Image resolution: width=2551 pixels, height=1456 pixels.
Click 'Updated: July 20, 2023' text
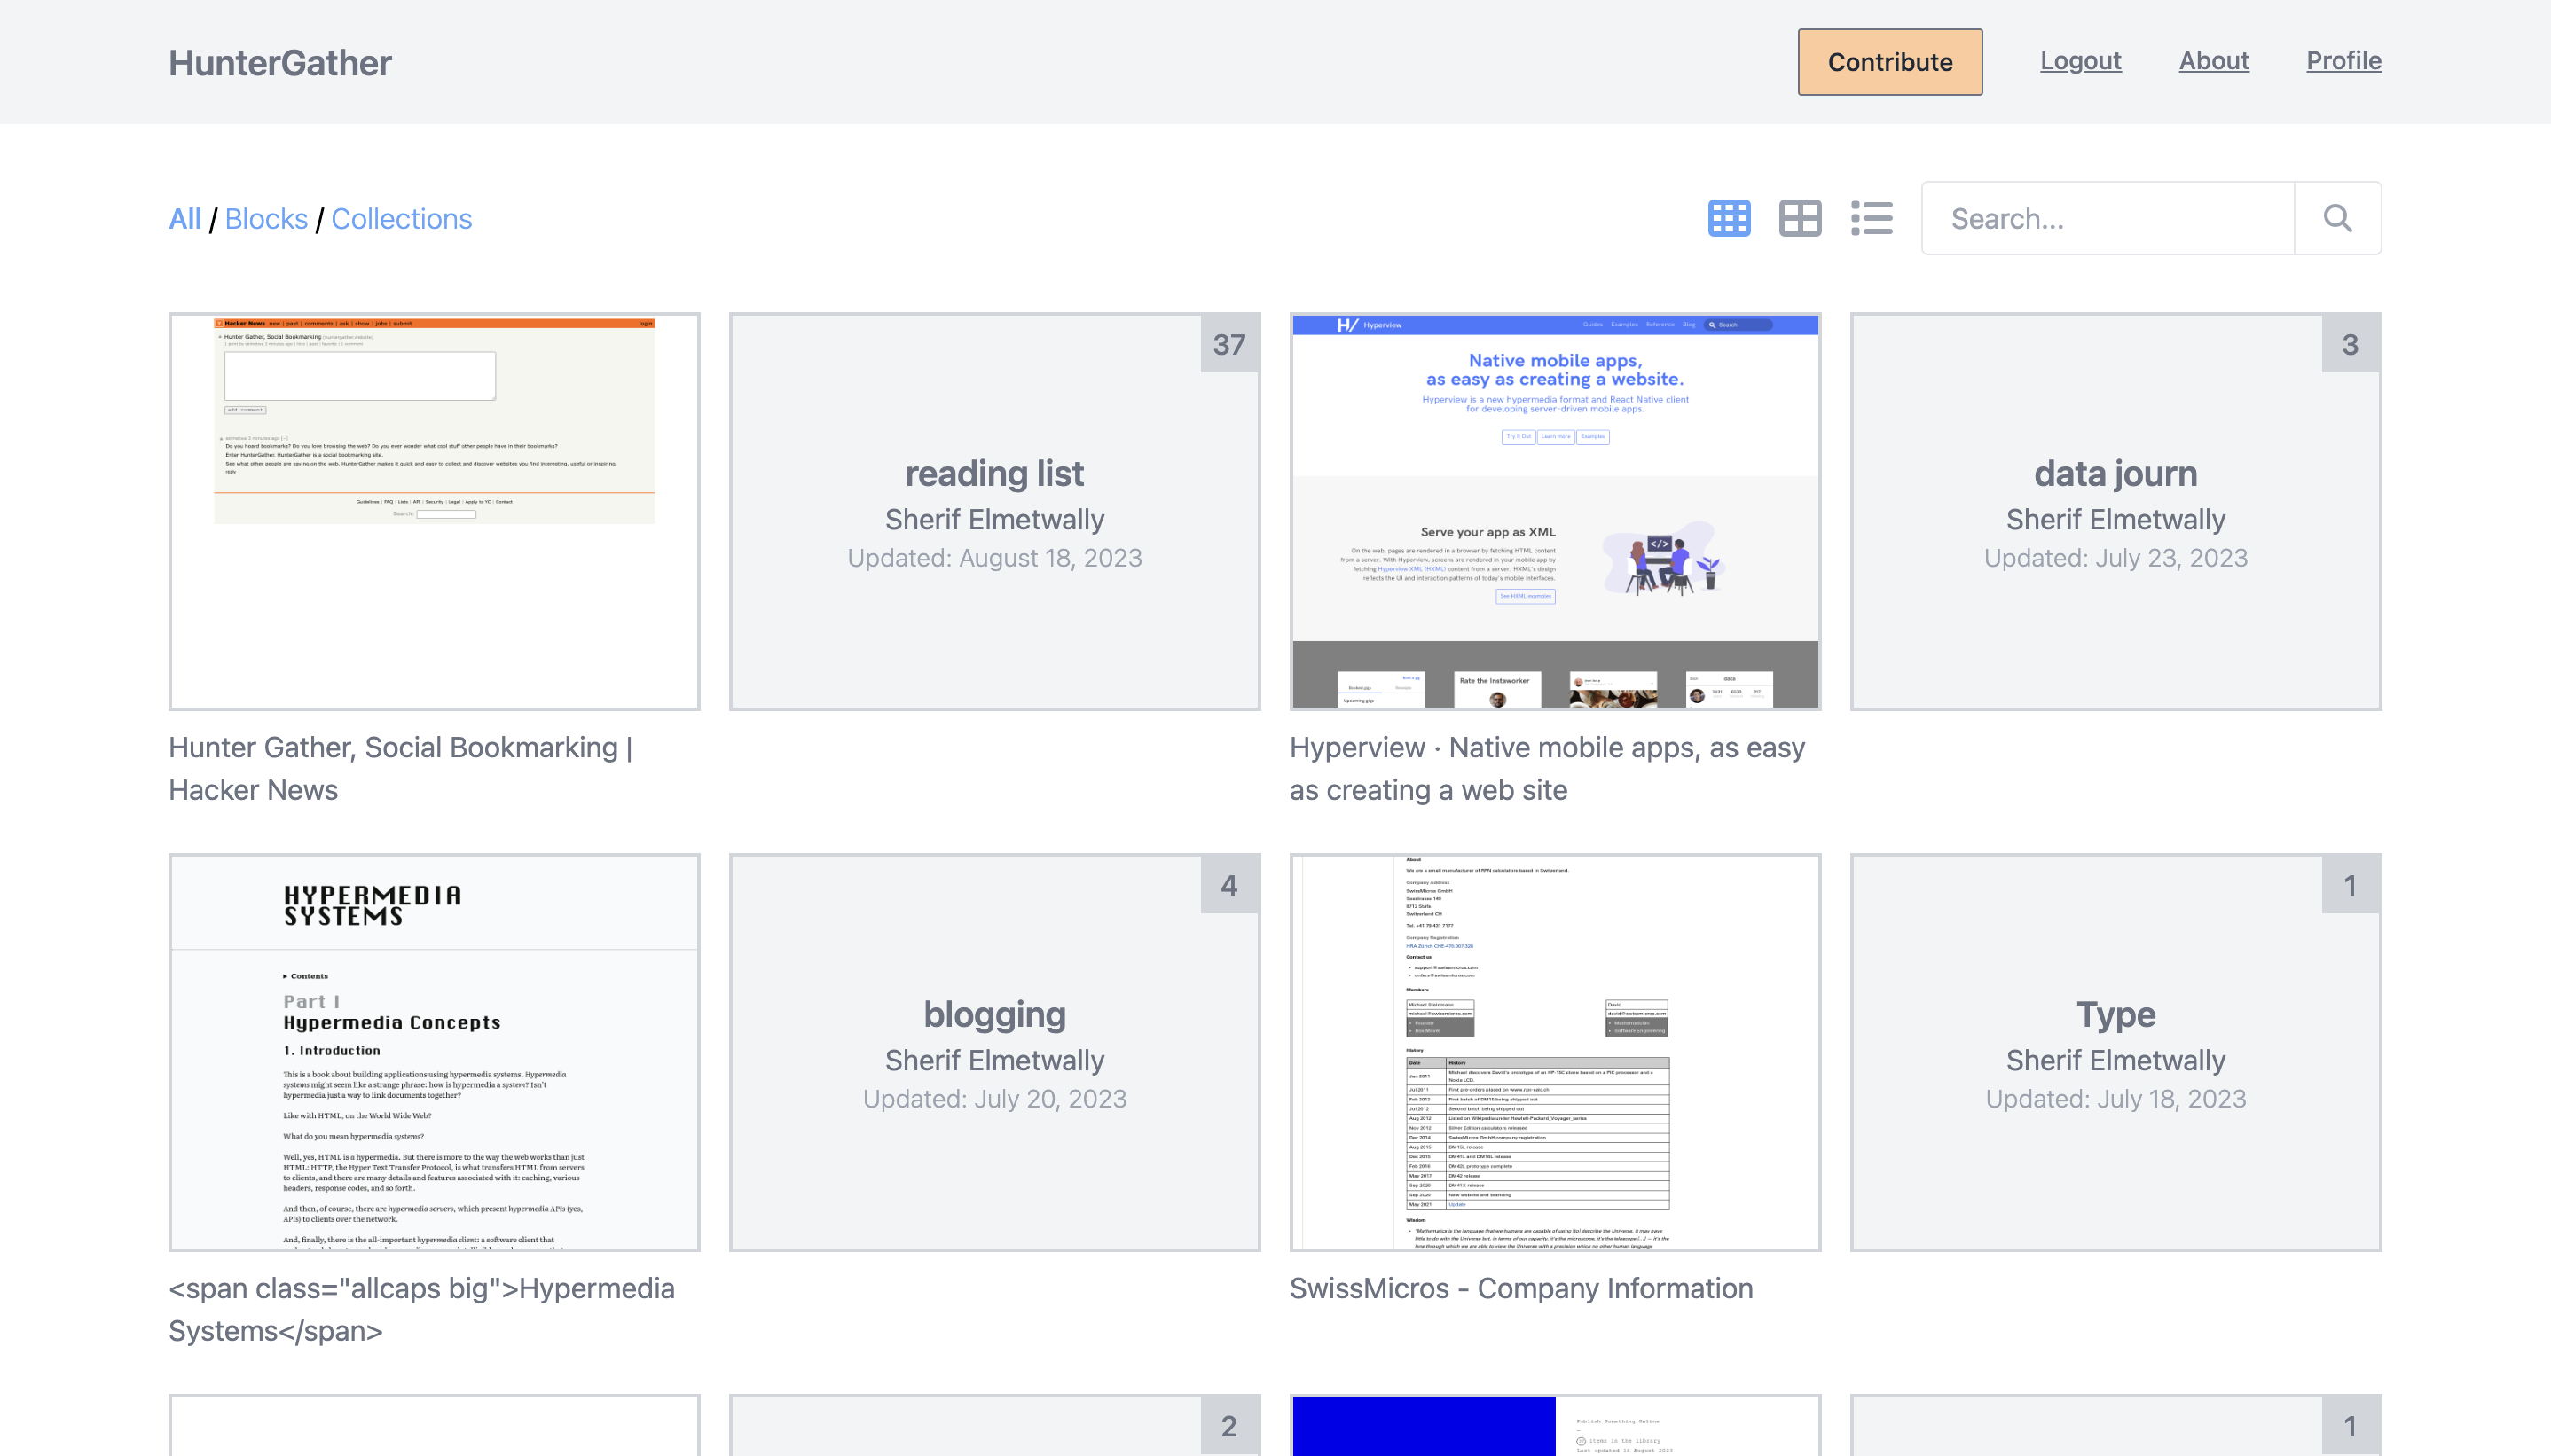995,1099
